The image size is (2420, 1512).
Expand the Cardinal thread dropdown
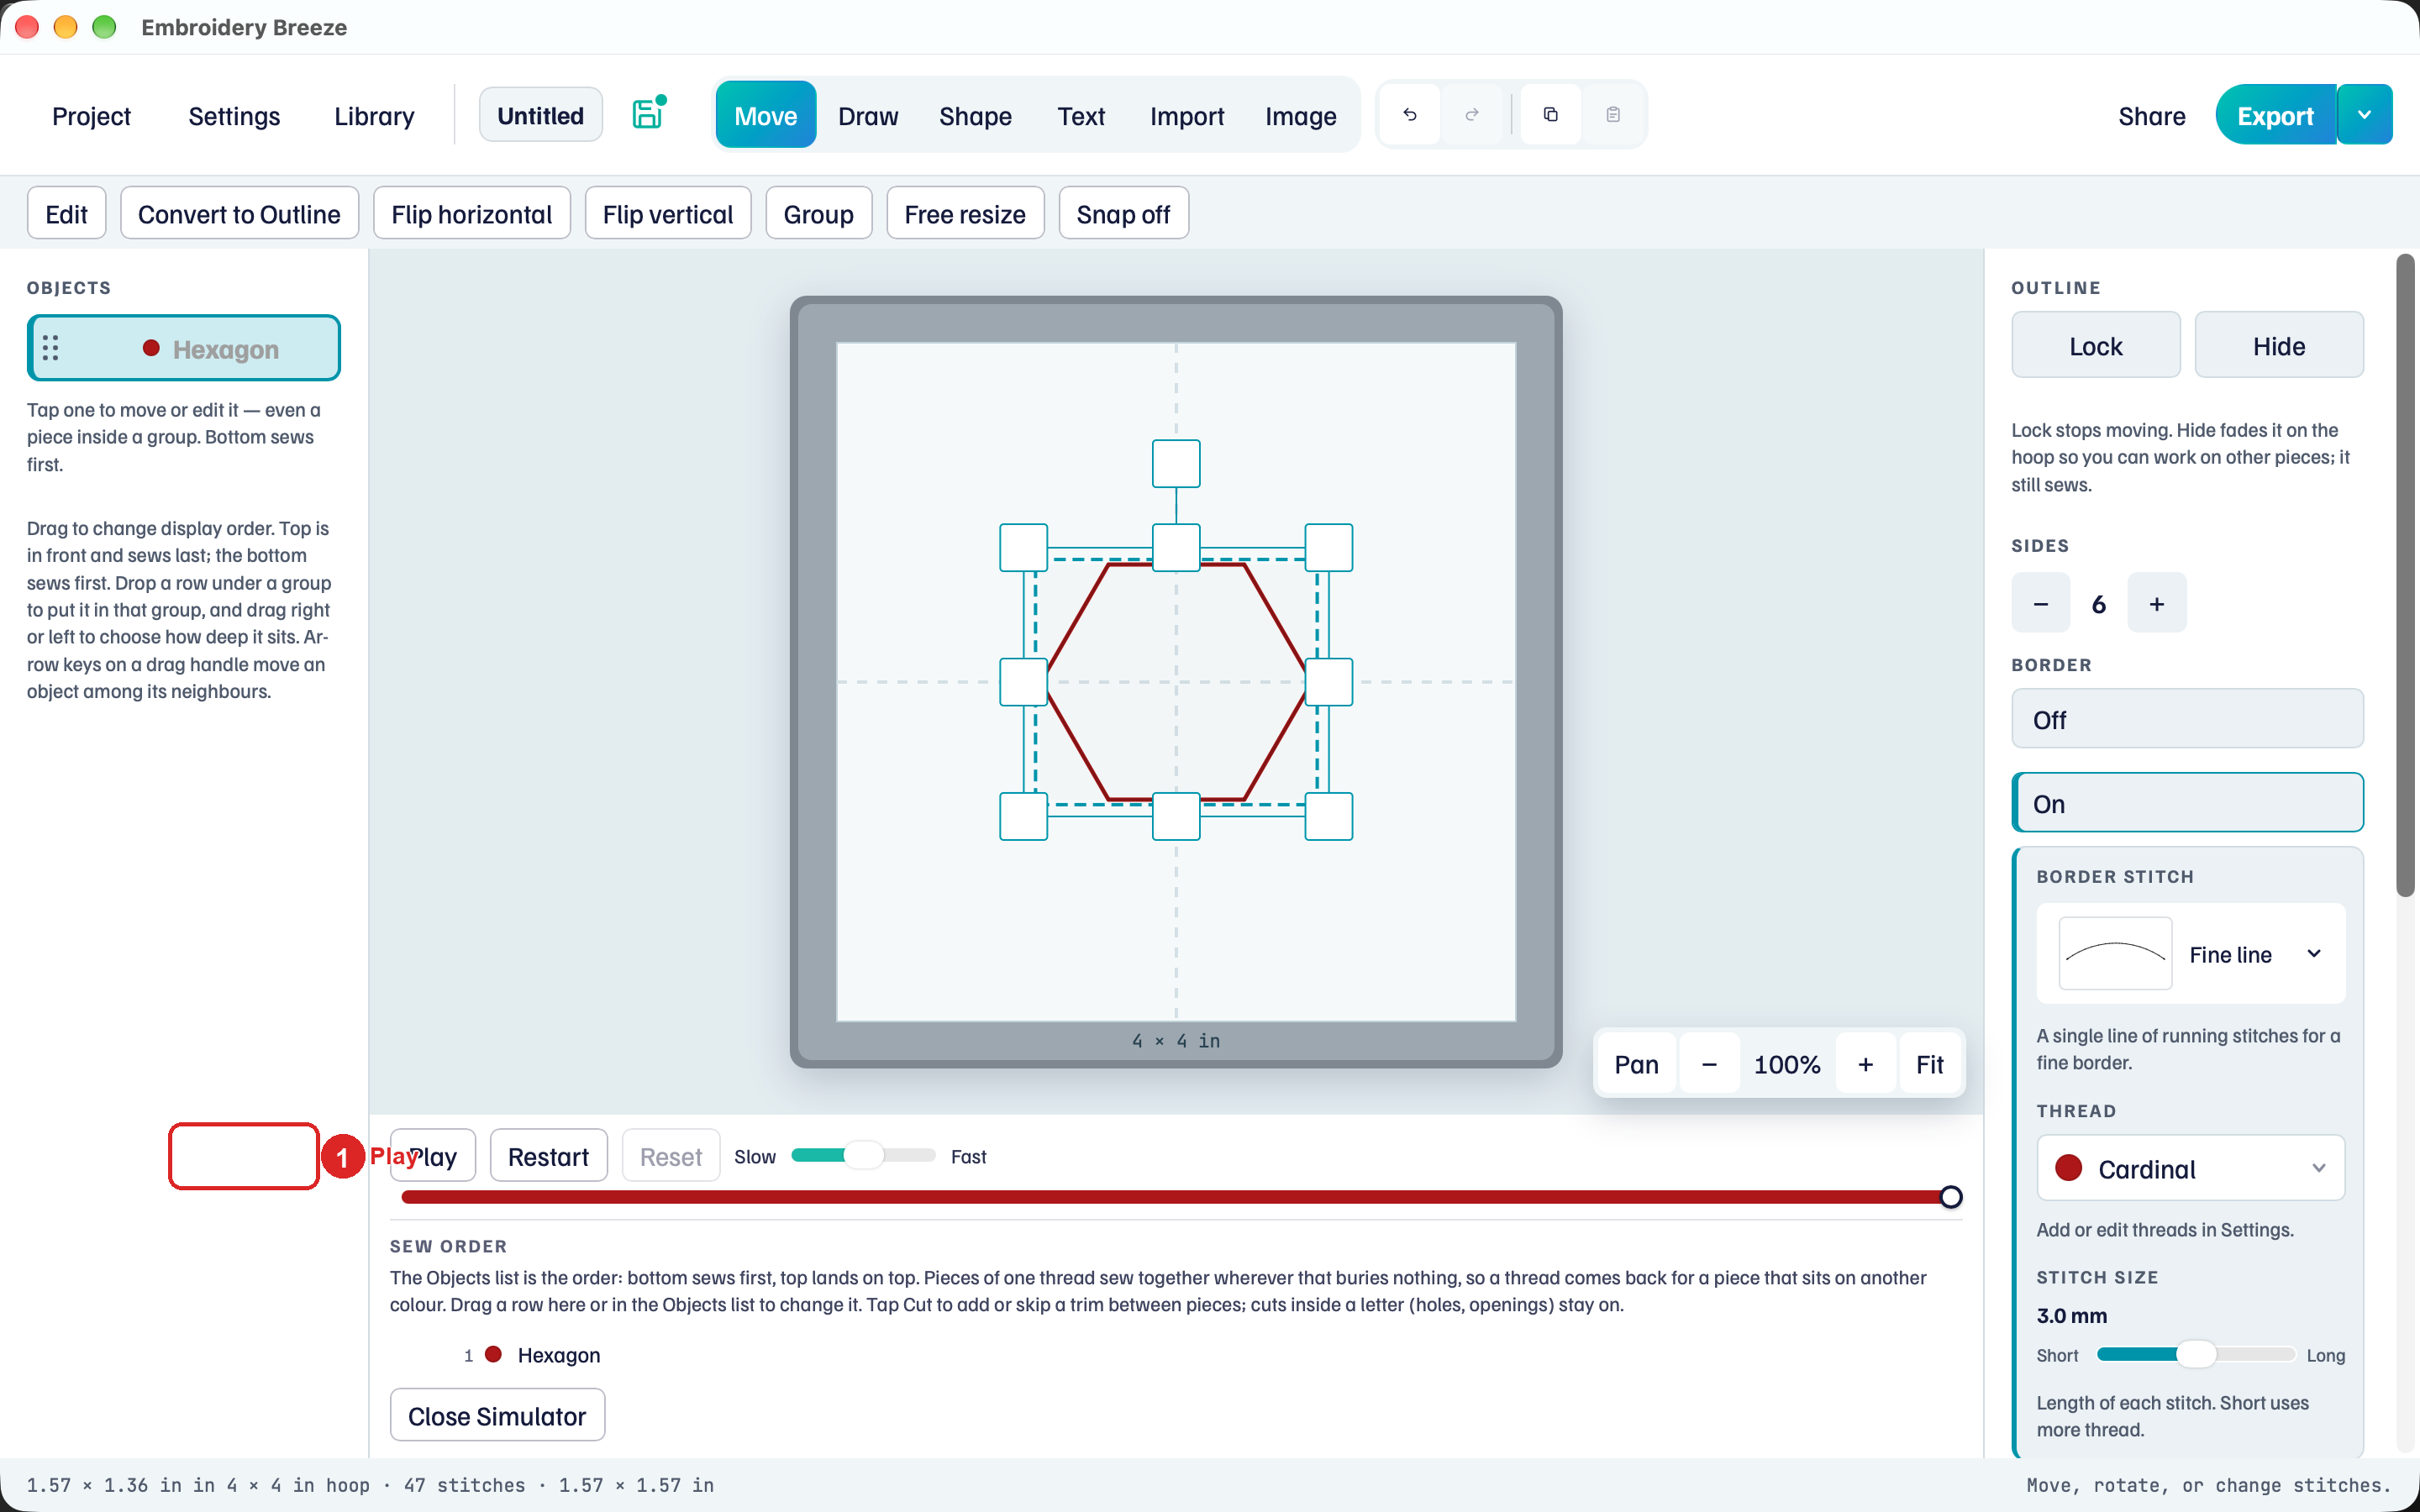click(2191, 1168)
